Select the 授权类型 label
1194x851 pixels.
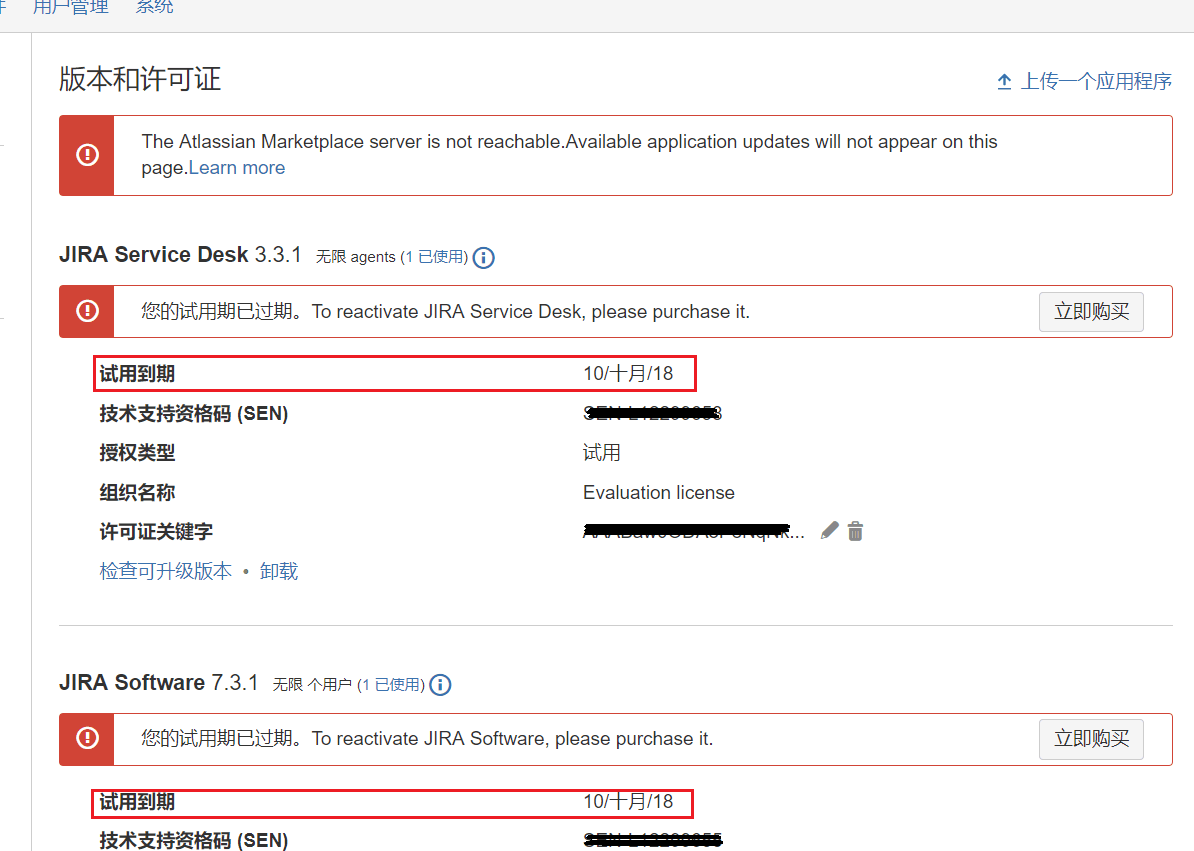click(137, 453)
